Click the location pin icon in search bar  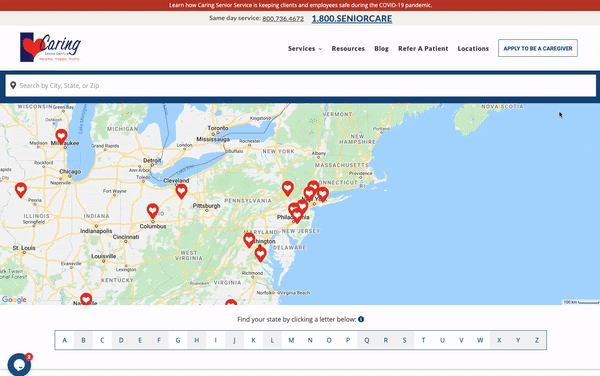pyautogui.click(x=13, y=85)
